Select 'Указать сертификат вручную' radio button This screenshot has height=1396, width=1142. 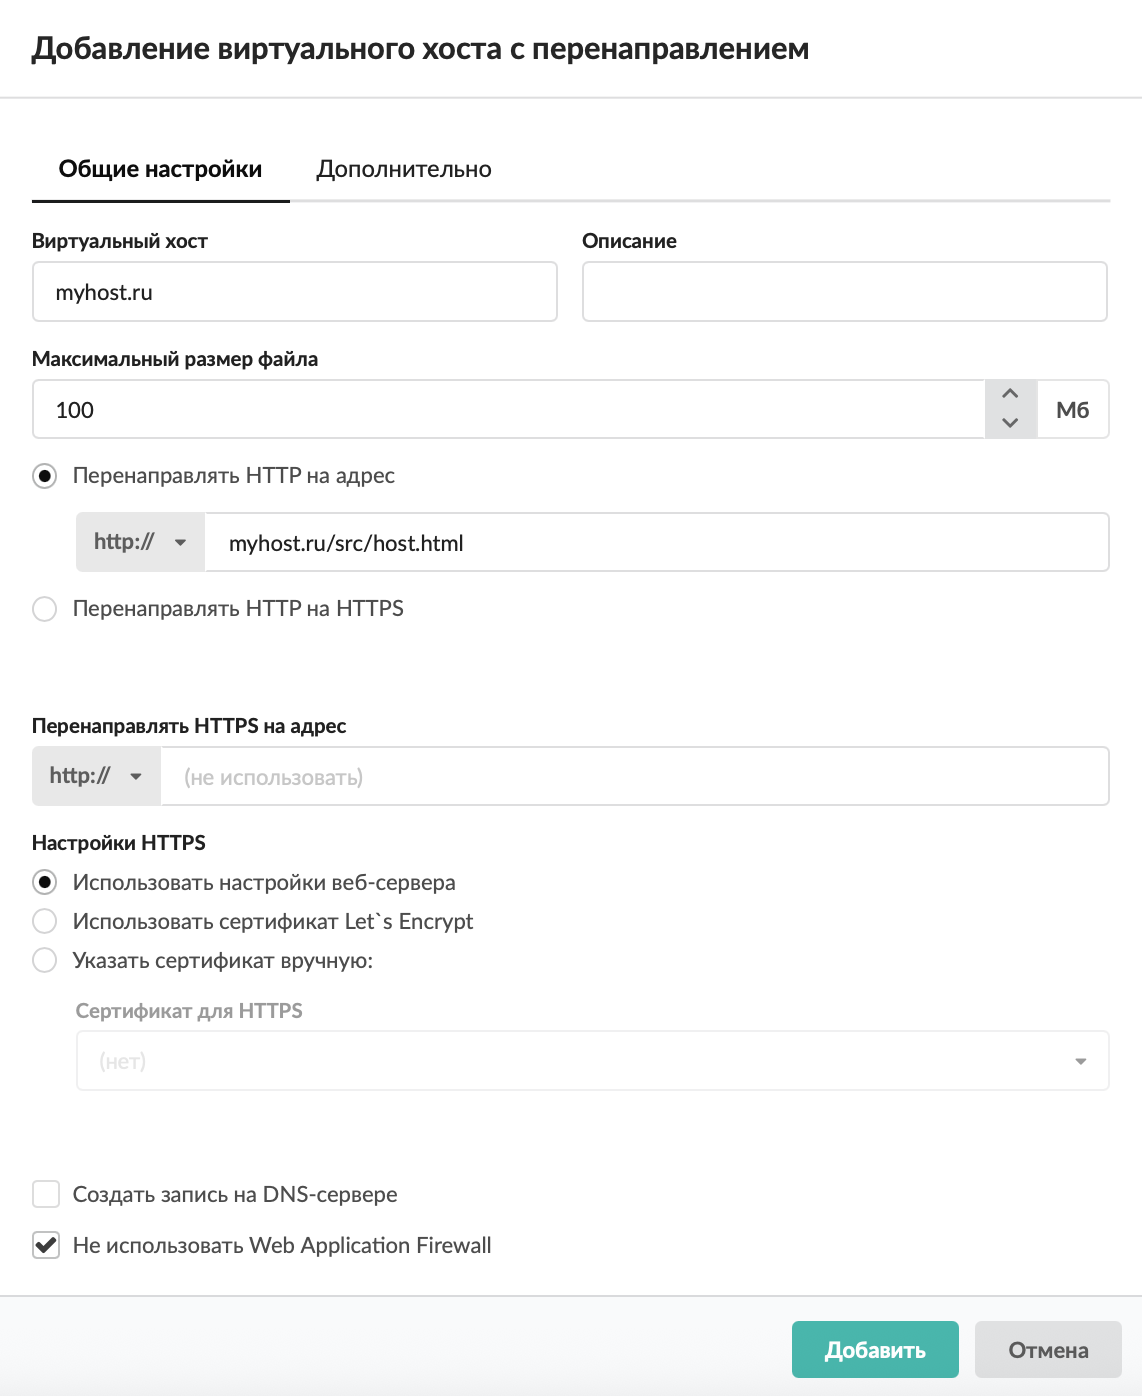[x=45, y=961]
